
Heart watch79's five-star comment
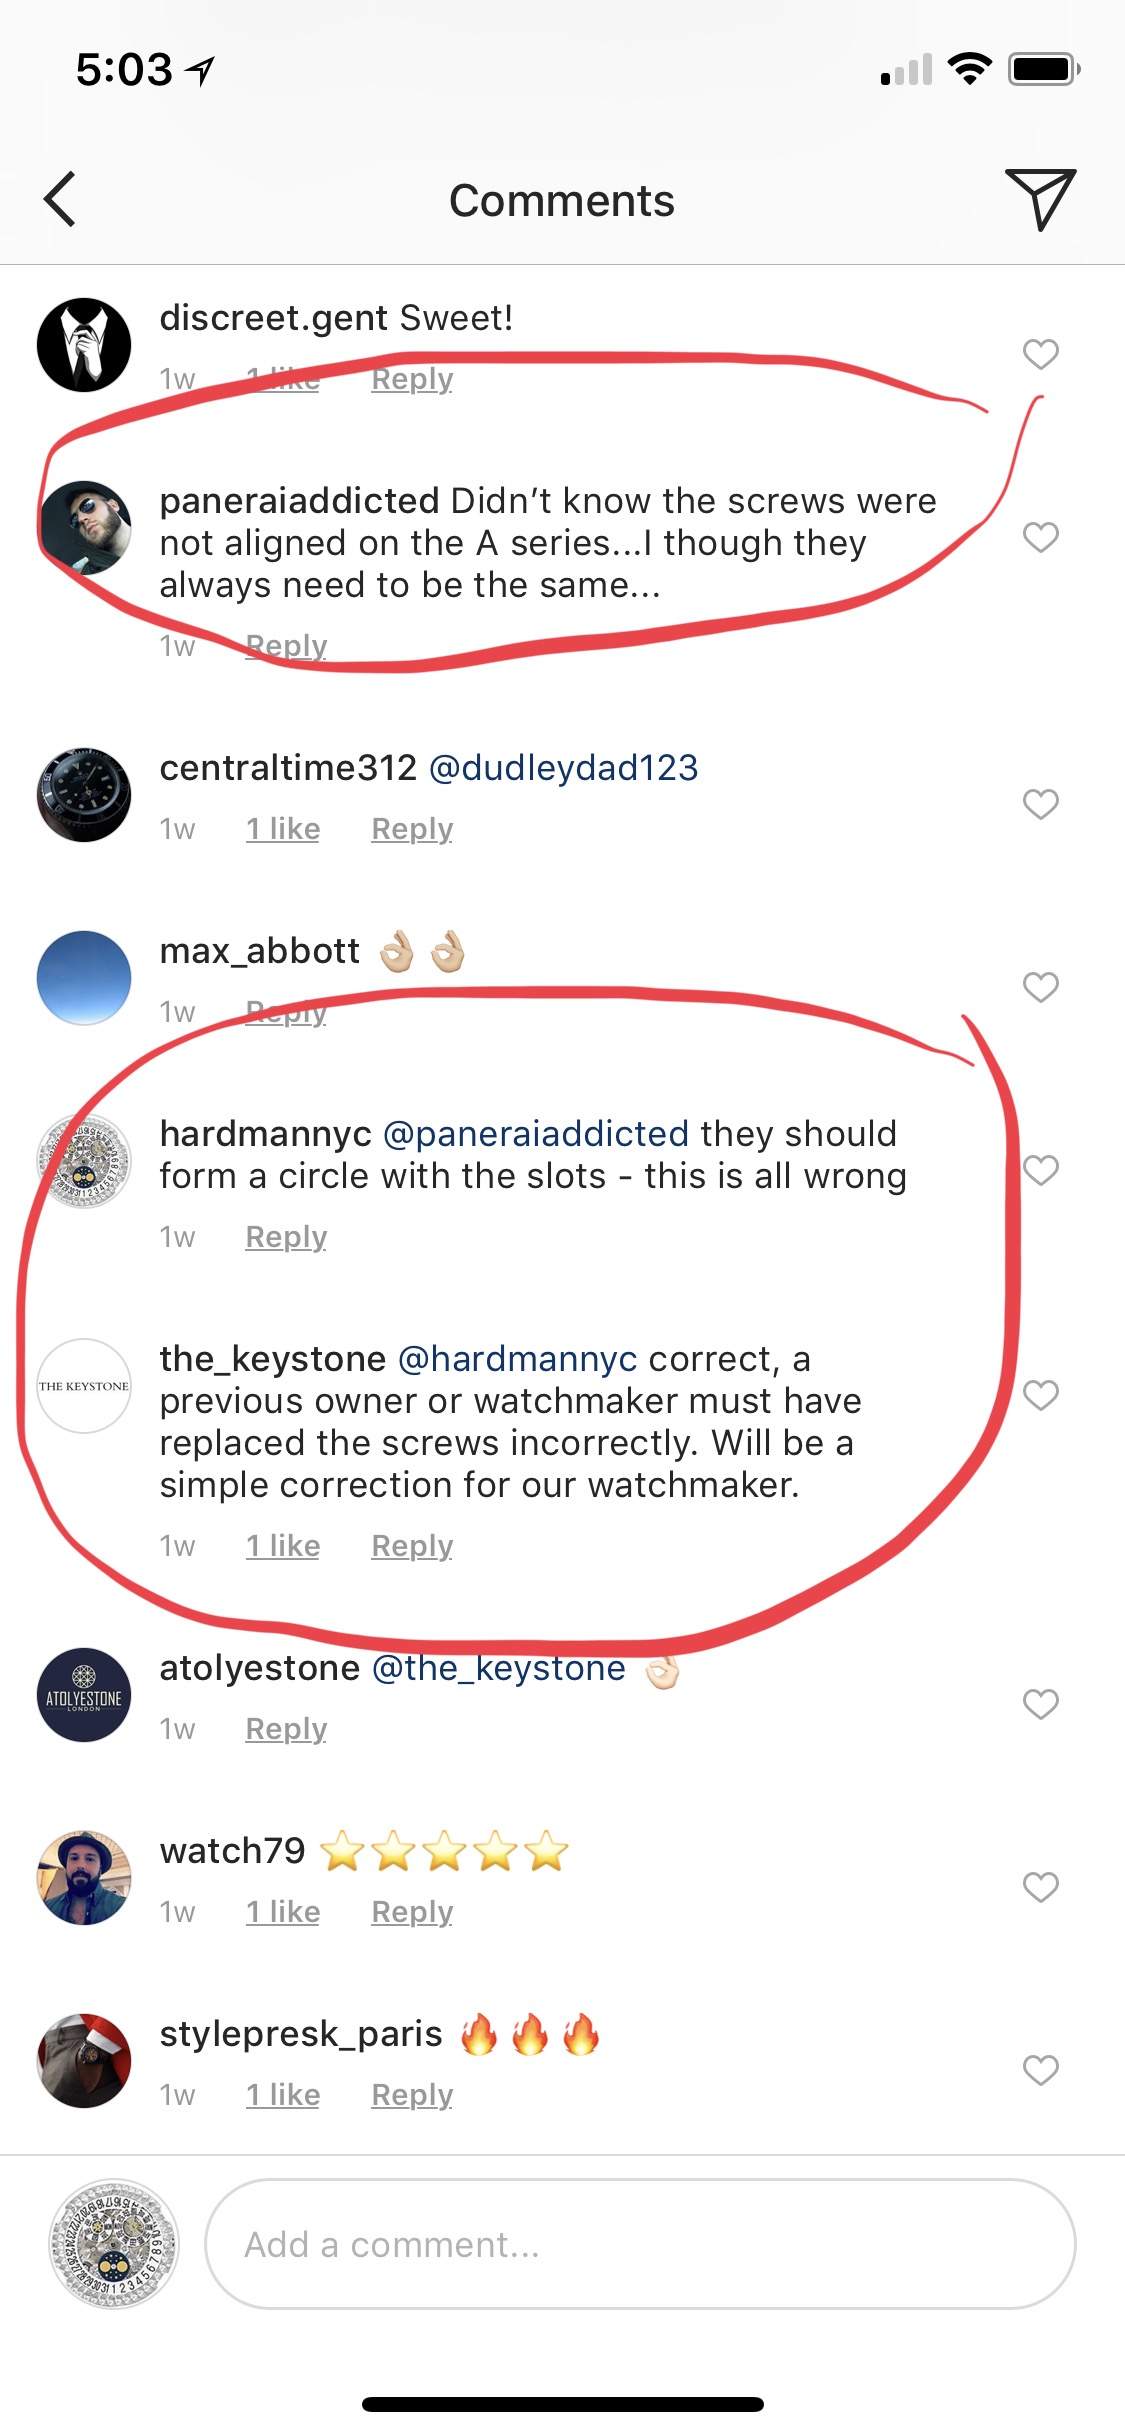pyautogui.click(x=1040, y=1887)
